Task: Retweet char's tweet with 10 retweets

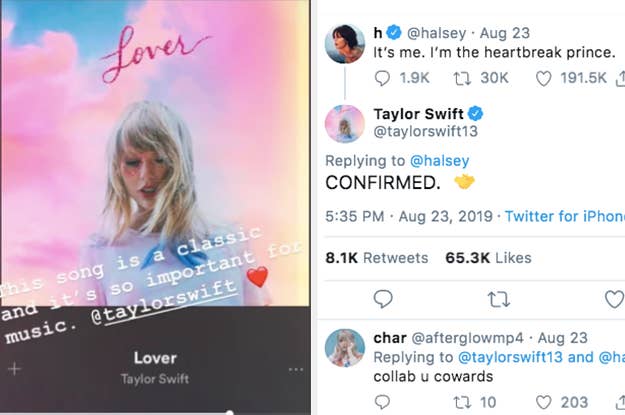Action: (x=463, y=402)
